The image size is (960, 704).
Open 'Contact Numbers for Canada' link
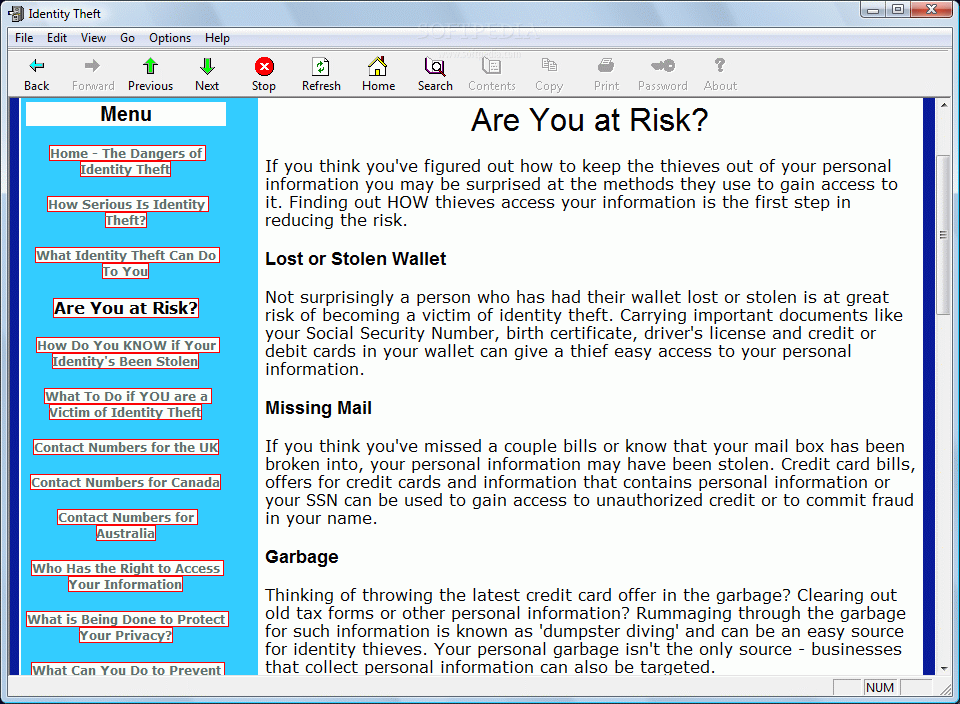point(126,482)
